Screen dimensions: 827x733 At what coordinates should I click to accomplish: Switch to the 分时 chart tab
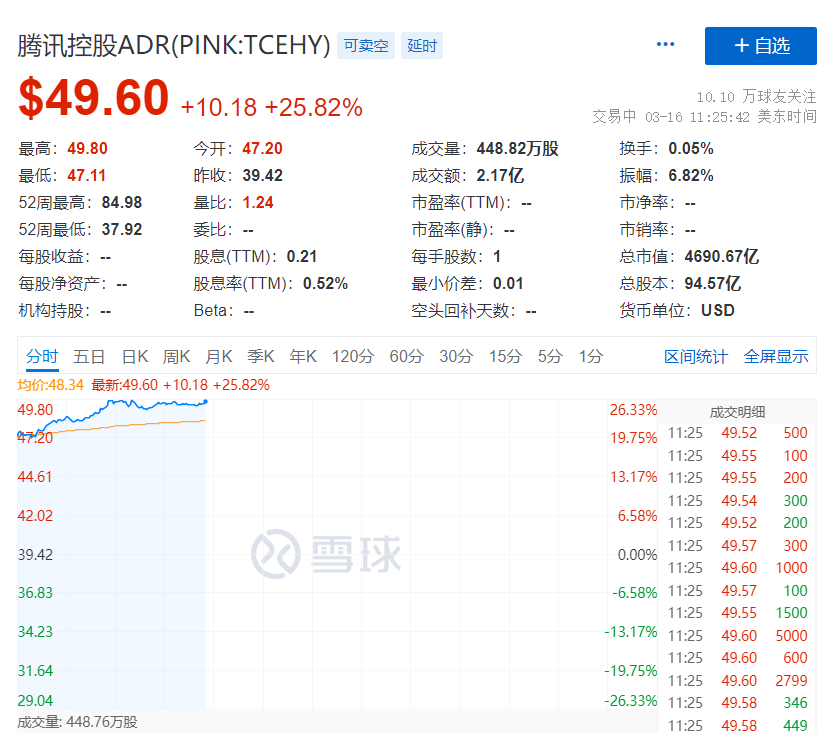point(42,357)
